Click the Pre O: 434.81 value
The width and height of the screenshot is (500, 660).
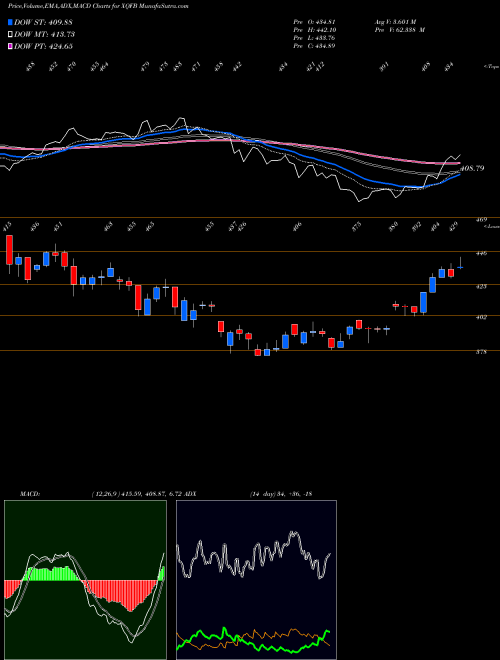pos(314,22)
